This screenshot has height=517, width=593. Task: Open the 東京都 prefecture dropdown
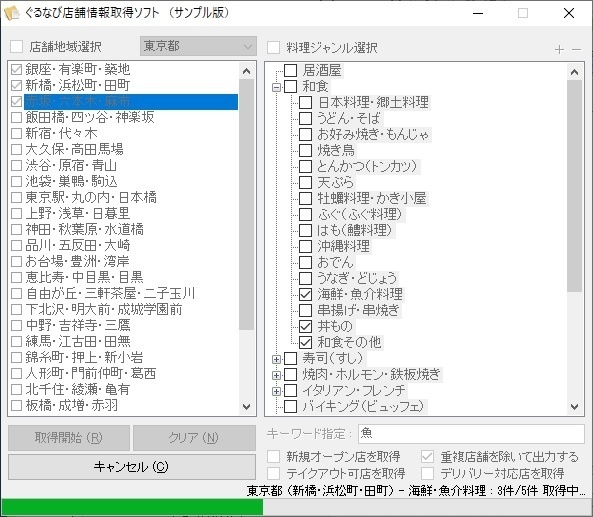198,46
